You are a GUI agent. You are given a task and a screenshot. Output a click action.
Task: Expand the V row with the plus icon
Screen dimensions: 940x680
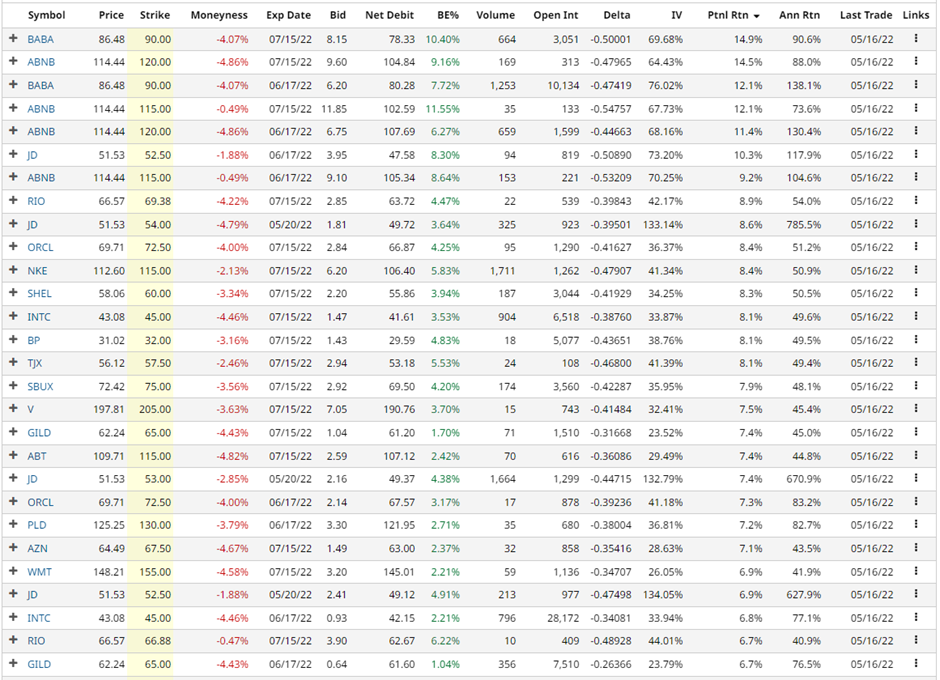tap(13, 408)
